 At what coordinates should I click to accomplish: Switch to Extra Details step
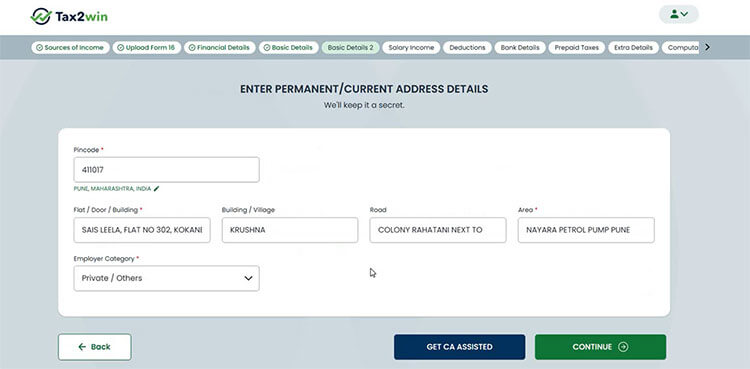tap(633, 47)
